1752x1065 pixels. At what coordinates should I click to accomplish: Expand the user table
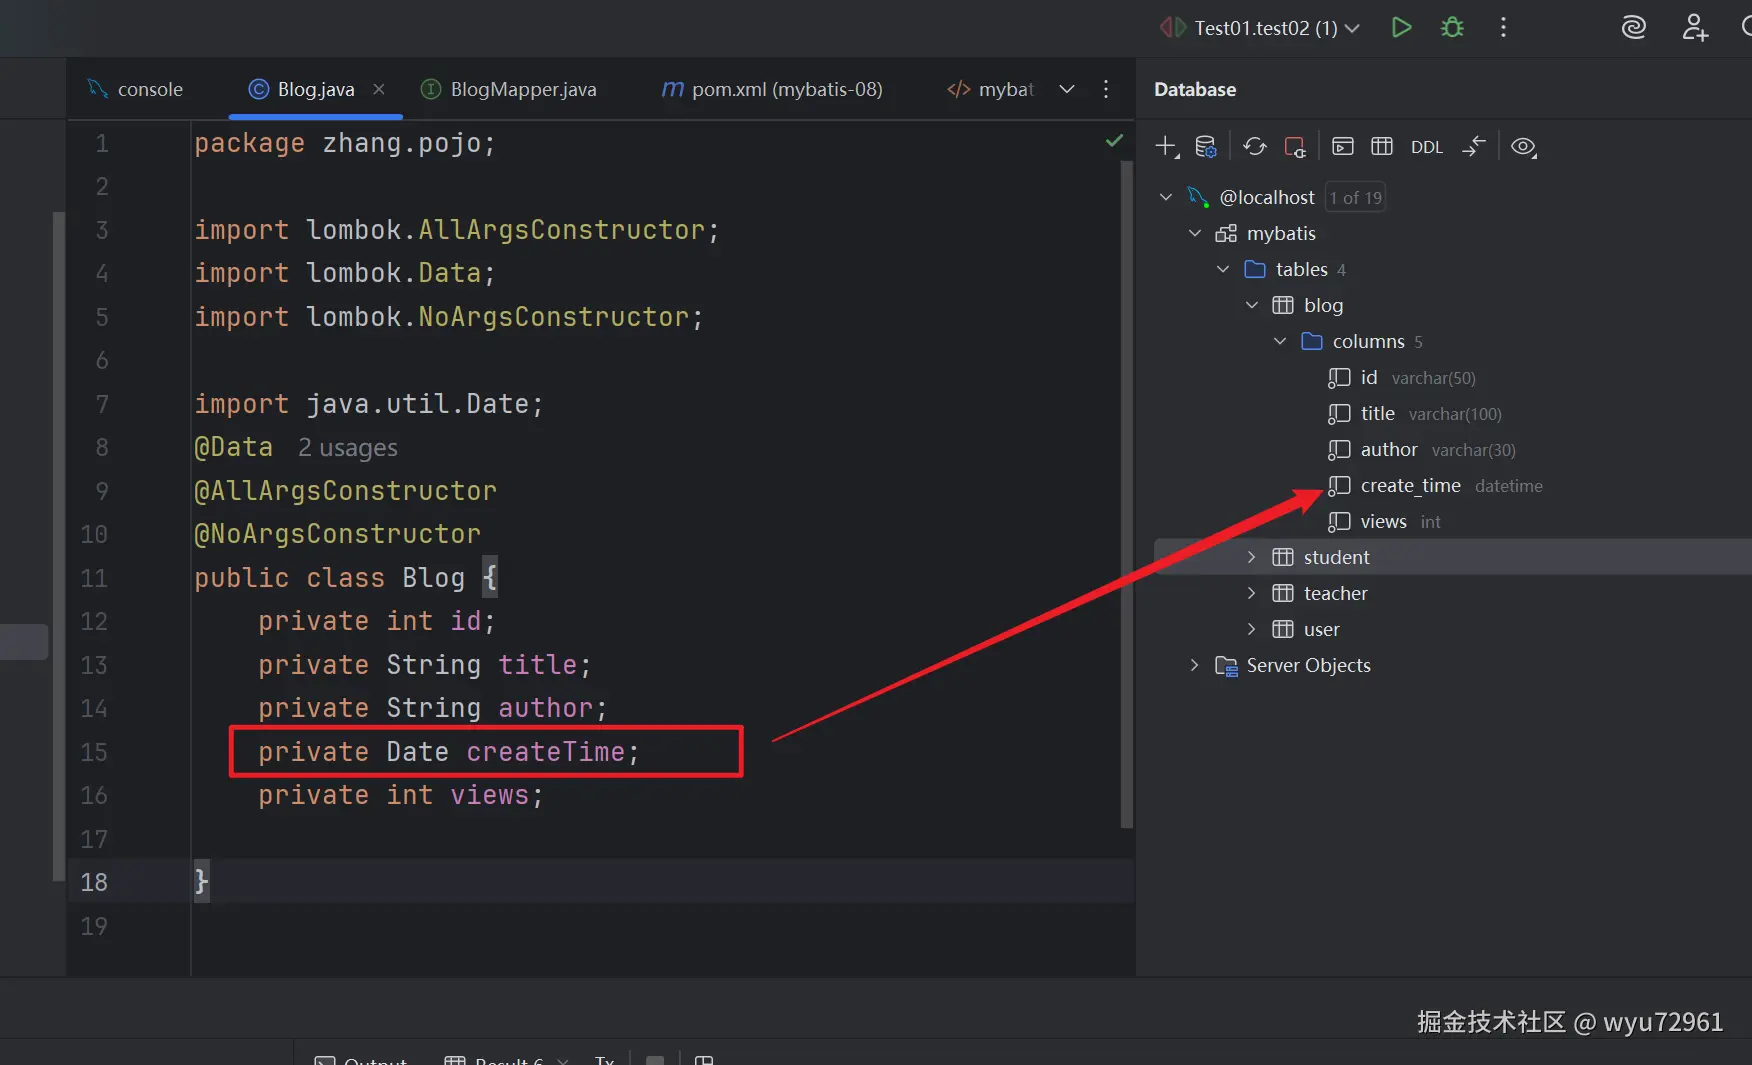click(1252, 629)
